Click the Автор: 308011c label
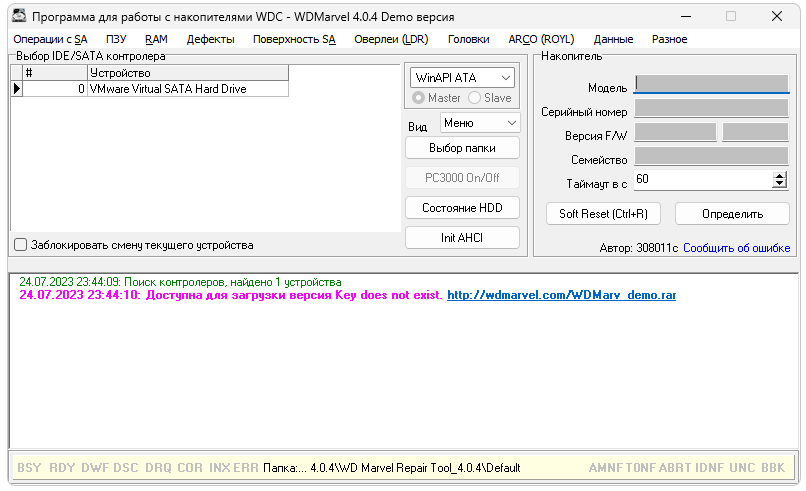Screen dimensions: 806x491 pyautogui.click(x=639, y=248)
